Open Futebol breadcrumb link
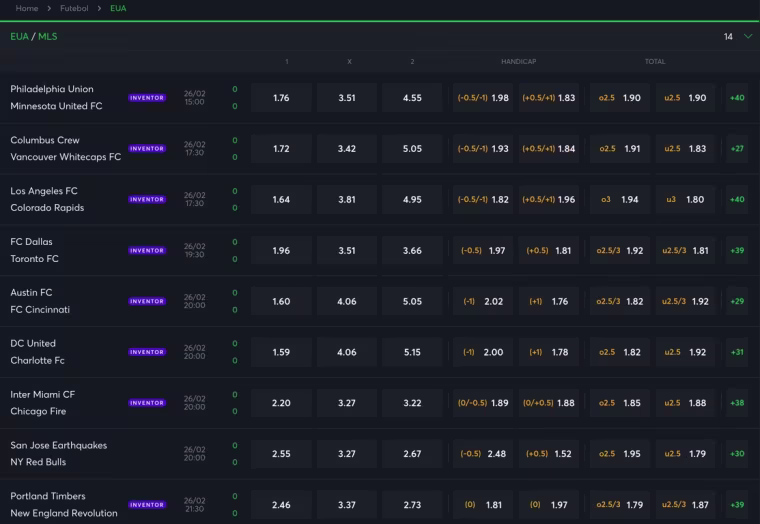 (74, 8)
